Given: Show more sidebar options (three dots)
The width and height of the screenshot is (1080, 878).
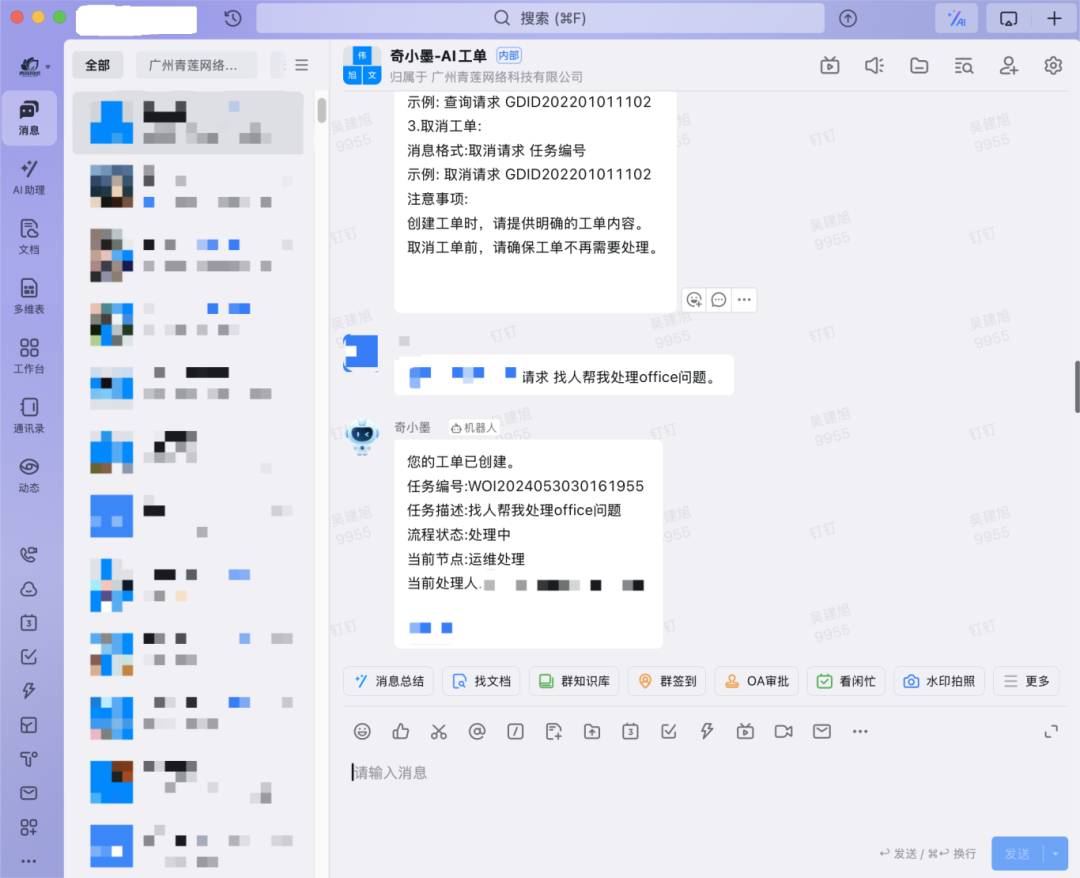Looking at the screenshot, I should pos(29,861).
